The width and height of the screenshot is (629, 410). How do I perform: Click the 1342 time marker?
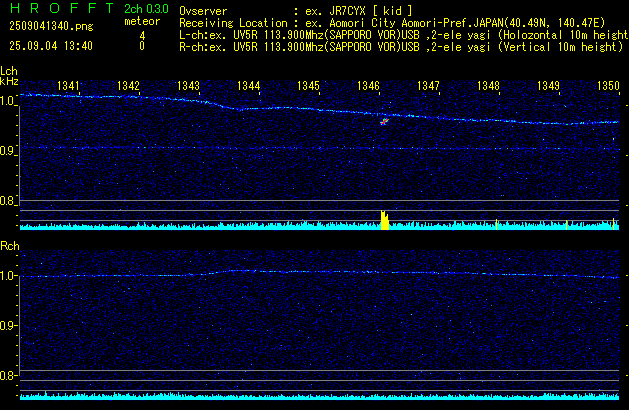[128, 86]
